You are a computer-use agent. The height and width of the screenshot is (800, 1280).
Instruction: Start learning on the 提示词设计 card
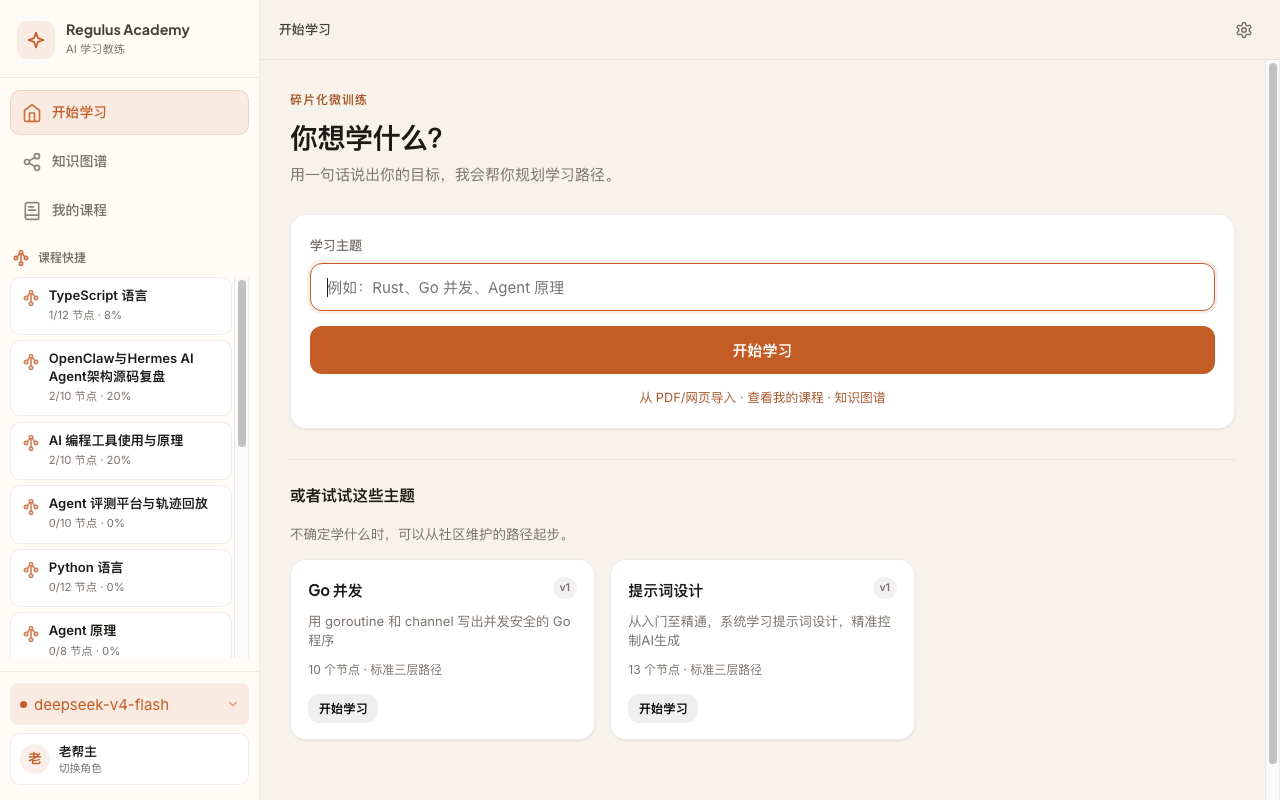pos(663,709)
